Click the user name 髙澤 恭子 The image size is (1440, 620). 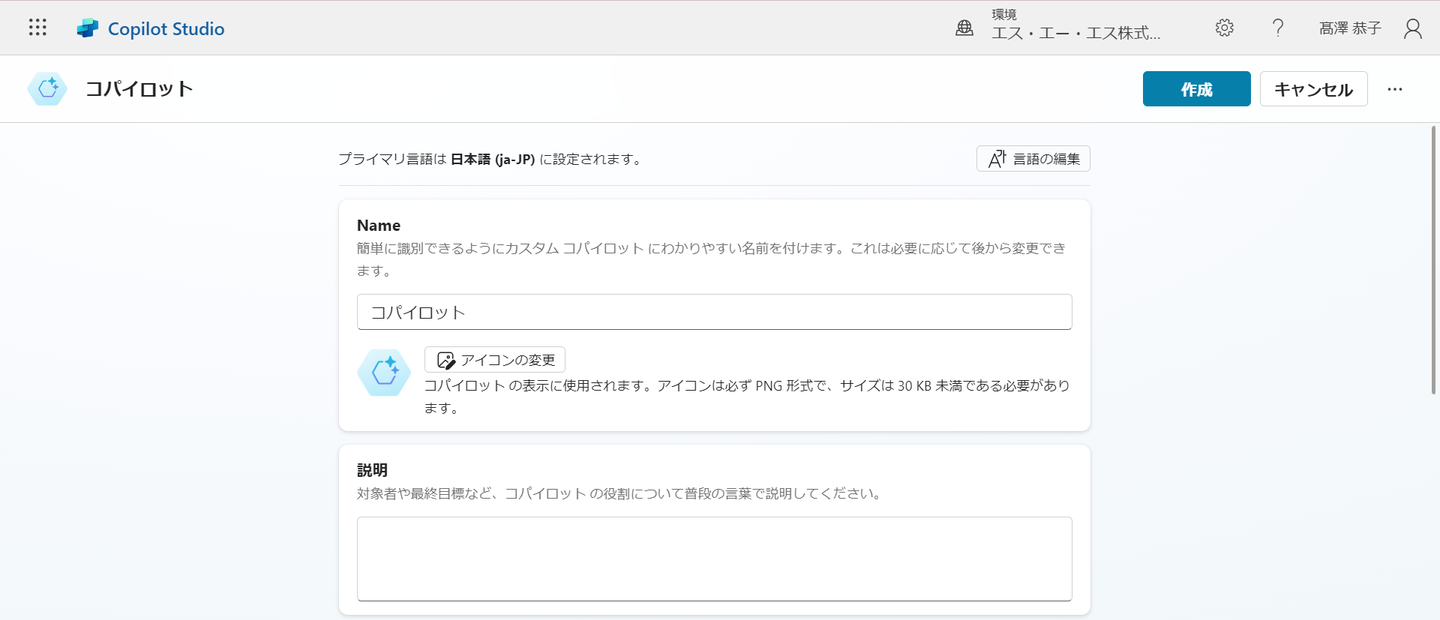(1350, 28)
